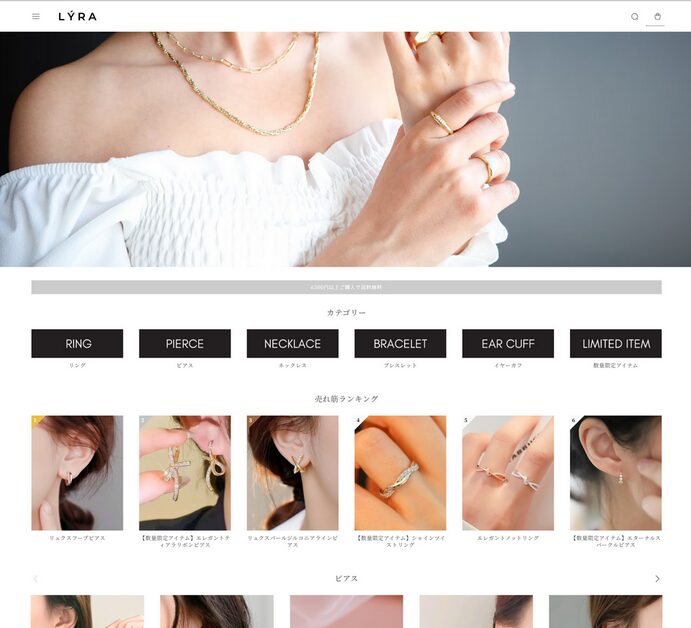Open the BRACELET category tile
Image resolution: width=691 pixels, height=628 pixels.
click(400, 343)
